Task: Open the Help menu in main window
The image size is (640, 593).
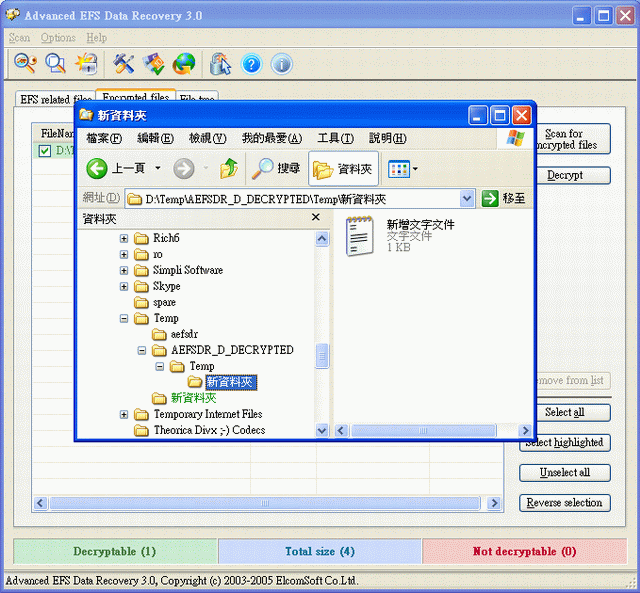Action: (96, 38)
